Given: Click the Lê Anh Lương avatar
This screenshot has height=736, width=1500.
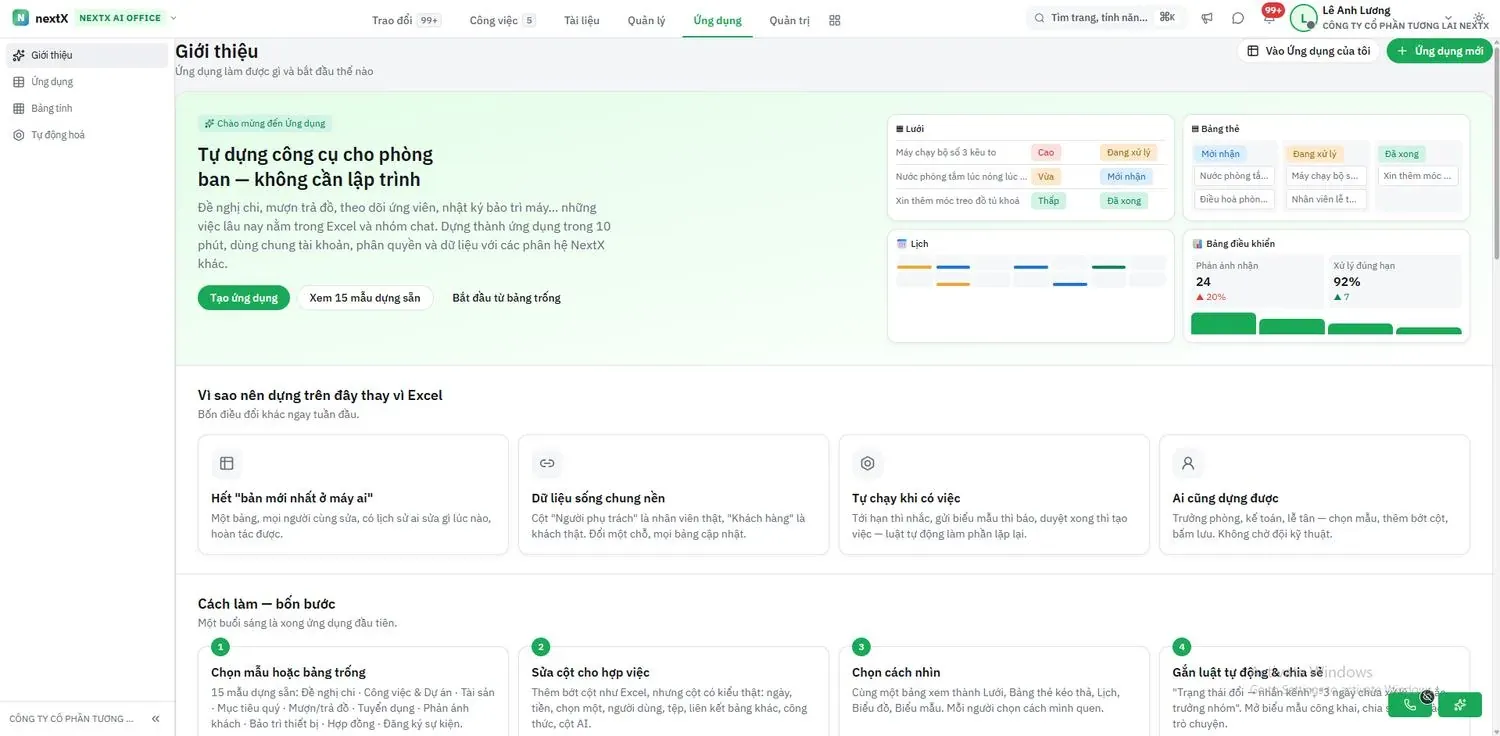Looking at the screenshot, I should pos(1303,18).
